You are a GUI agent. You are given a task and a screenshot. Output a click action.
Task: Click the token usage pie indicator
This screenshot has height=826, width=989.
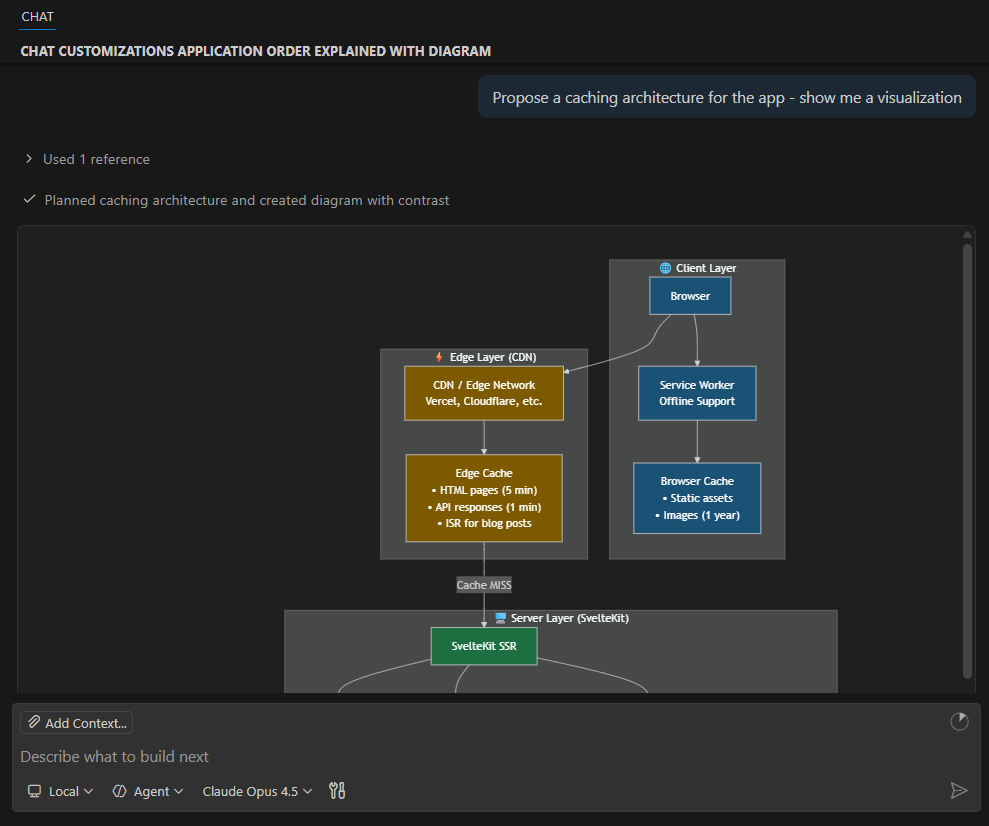pos(959,721)
